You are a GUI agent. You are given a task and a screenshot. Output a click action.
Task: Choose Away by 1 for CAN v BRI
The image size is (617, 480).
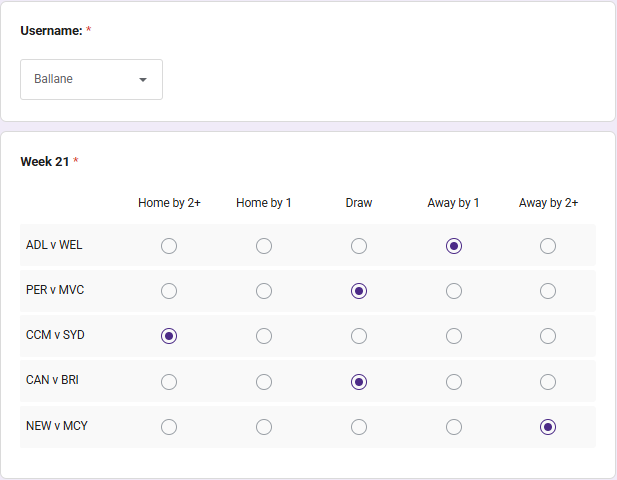point(454,381)
